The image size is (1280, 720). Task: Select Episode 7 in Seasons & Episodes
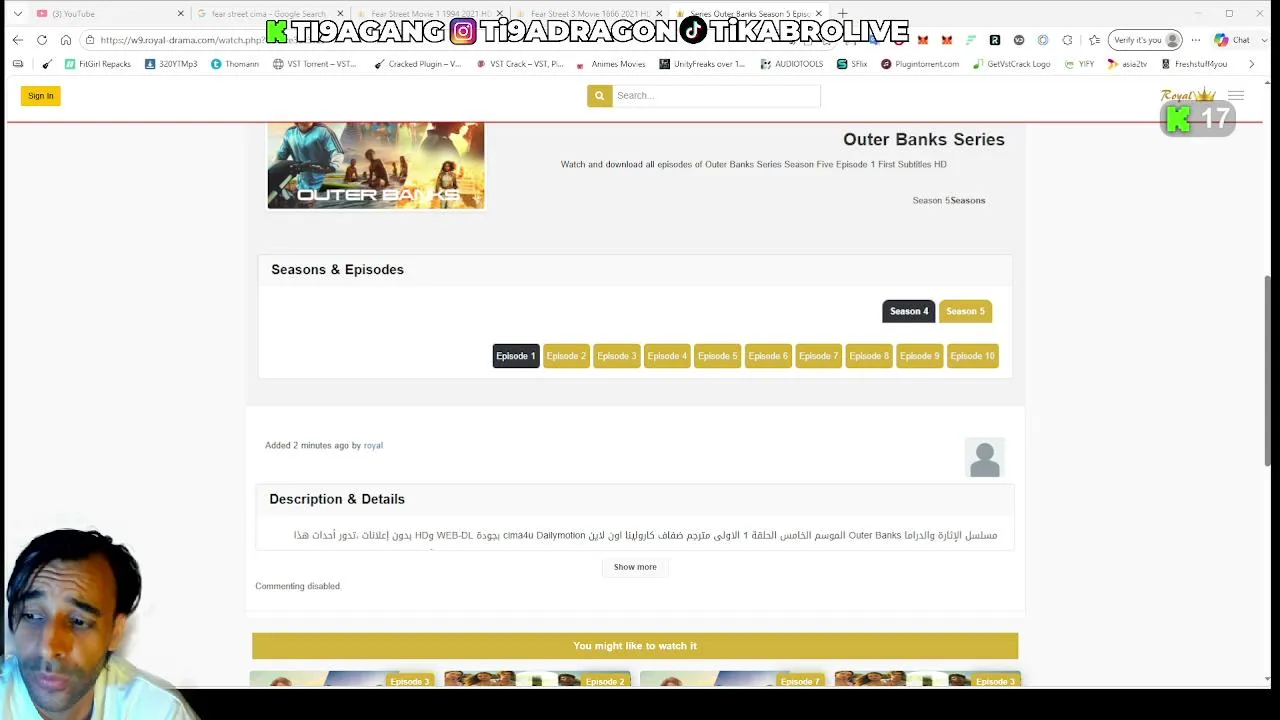pyautogui.click(x=818, y=356)
